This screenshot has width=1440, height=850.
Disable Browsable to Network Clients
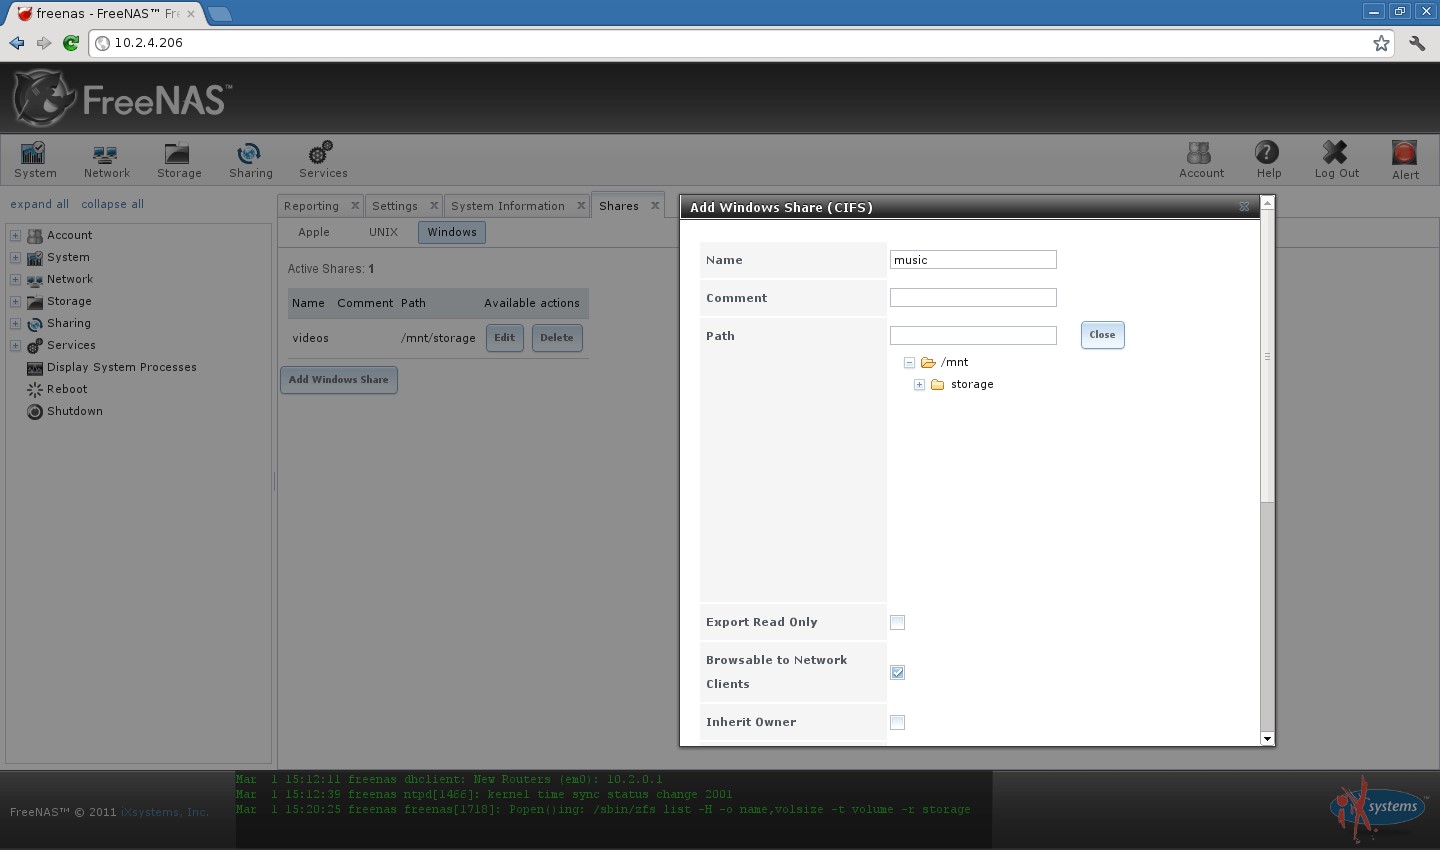(896, 672)
